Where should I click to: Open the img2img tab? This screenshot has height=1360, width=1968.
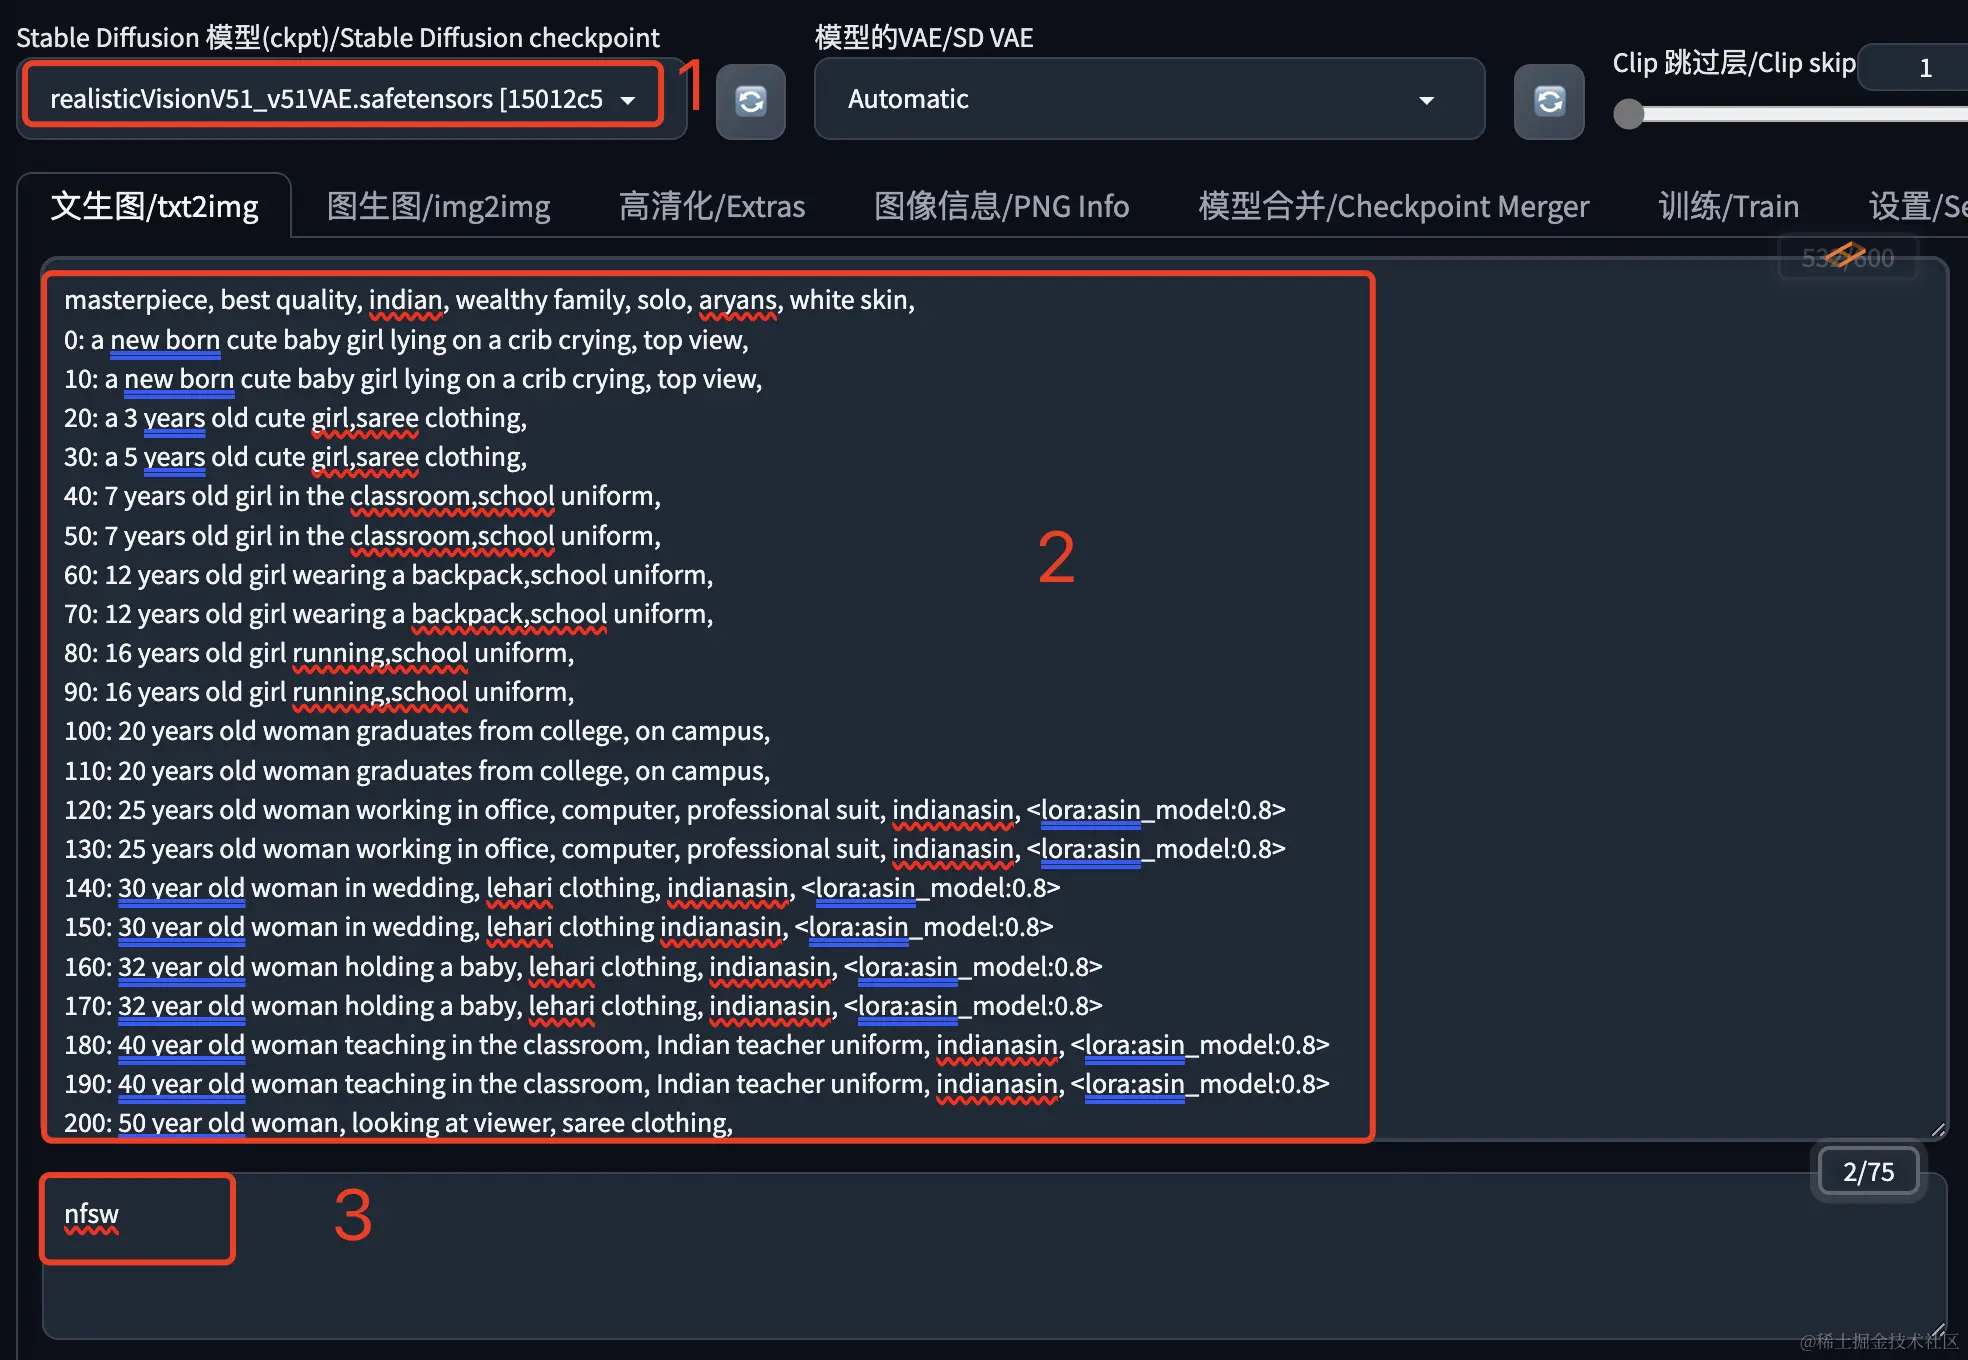pyautogui.click(x=438, y=206)
